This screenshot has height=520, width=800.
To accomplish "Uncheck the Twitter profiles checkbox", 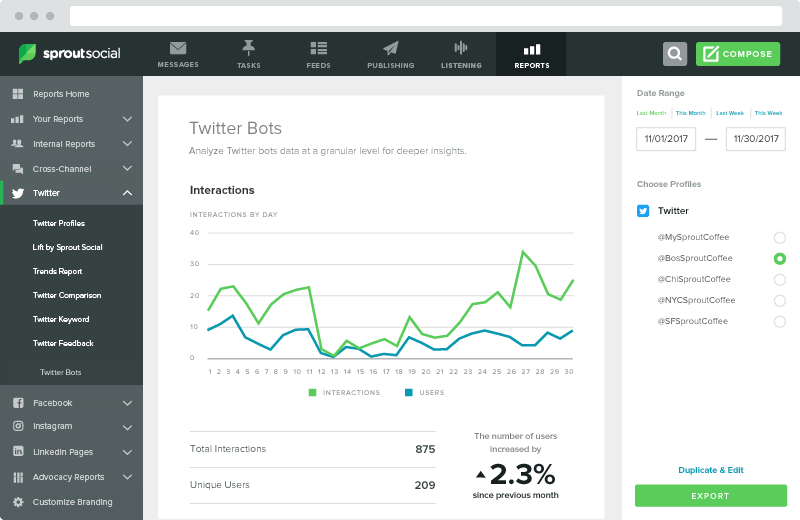I will coord(643,211).
